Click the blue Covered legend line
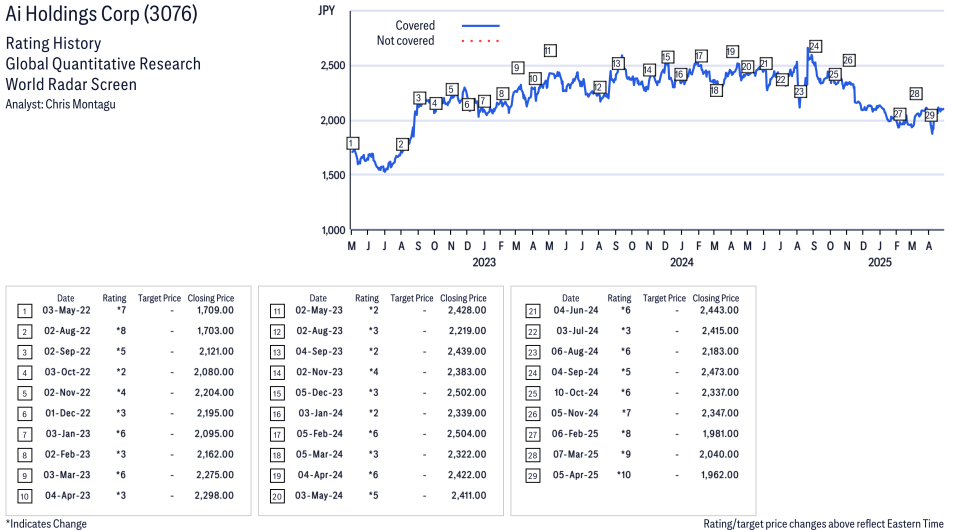This screenshot has width=955, height=530. coord(481,26)
